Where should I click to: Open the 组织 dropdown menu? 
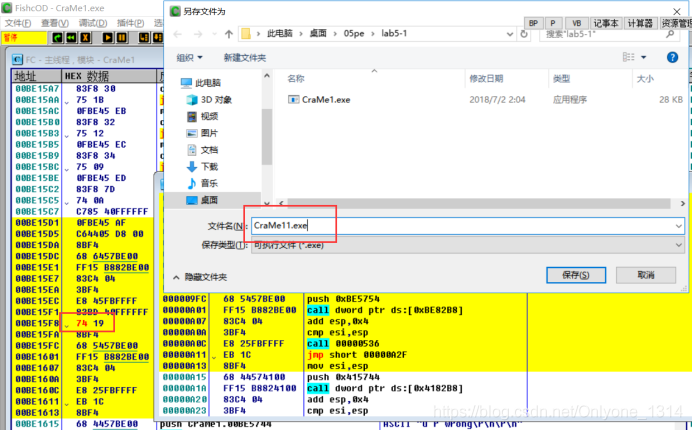pyautogui.click(x=189, y=58)
